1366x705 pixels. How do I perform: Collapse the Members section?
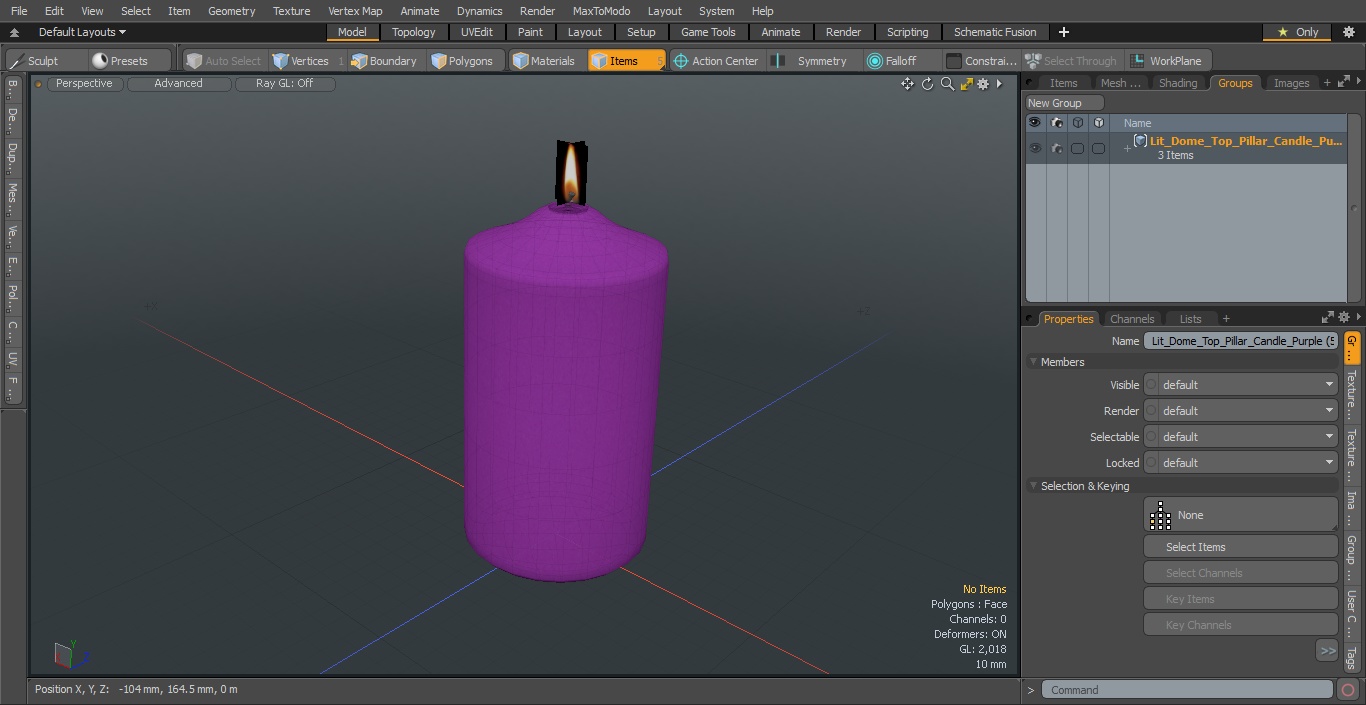coord(1033,362)
